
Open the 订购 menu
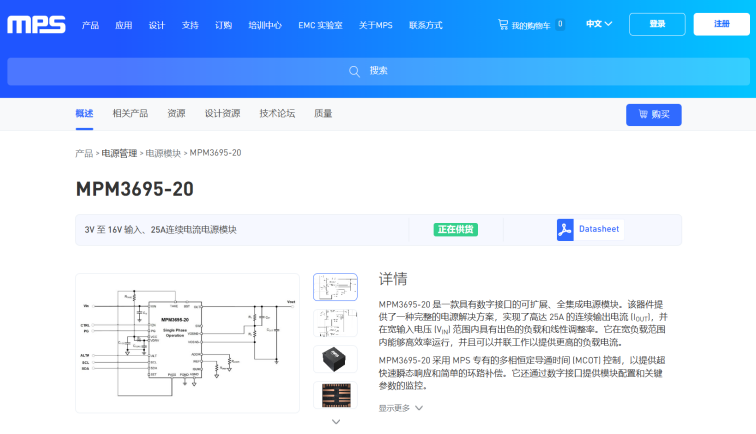[x=223, y=25]
